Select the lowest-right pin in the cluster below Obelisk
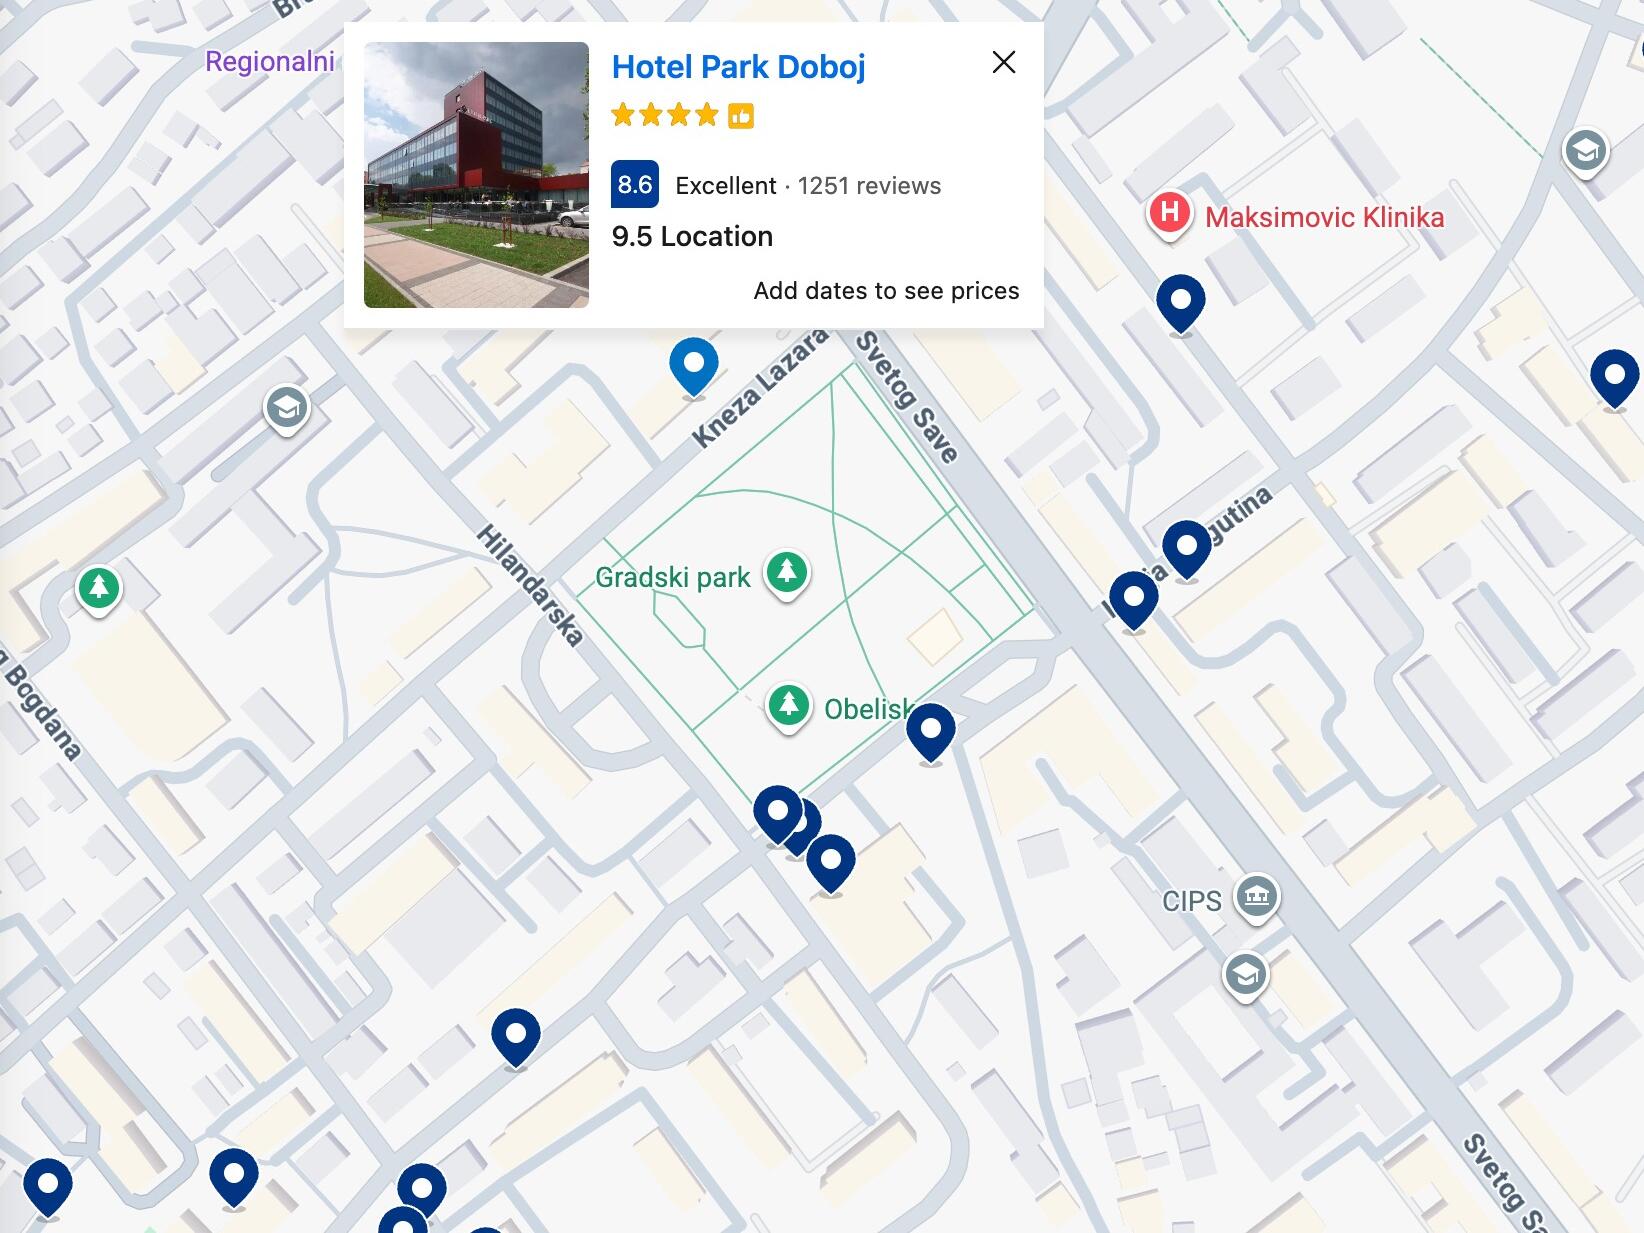Image resolution: width=1644 pixels, height=1233 pixels. [831, 862]
